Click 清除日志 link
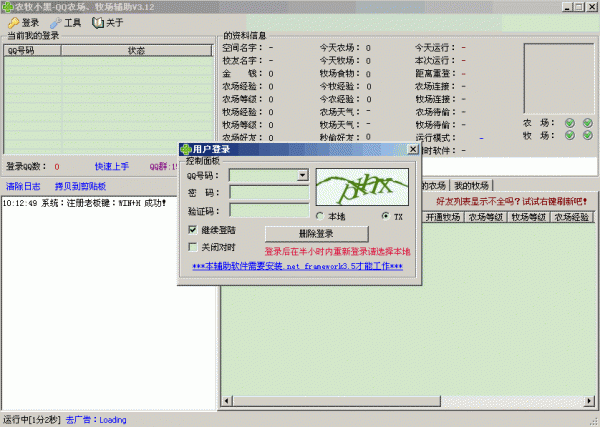The width and height of the screenshot is (600, 427). click(x=23, y=187)
